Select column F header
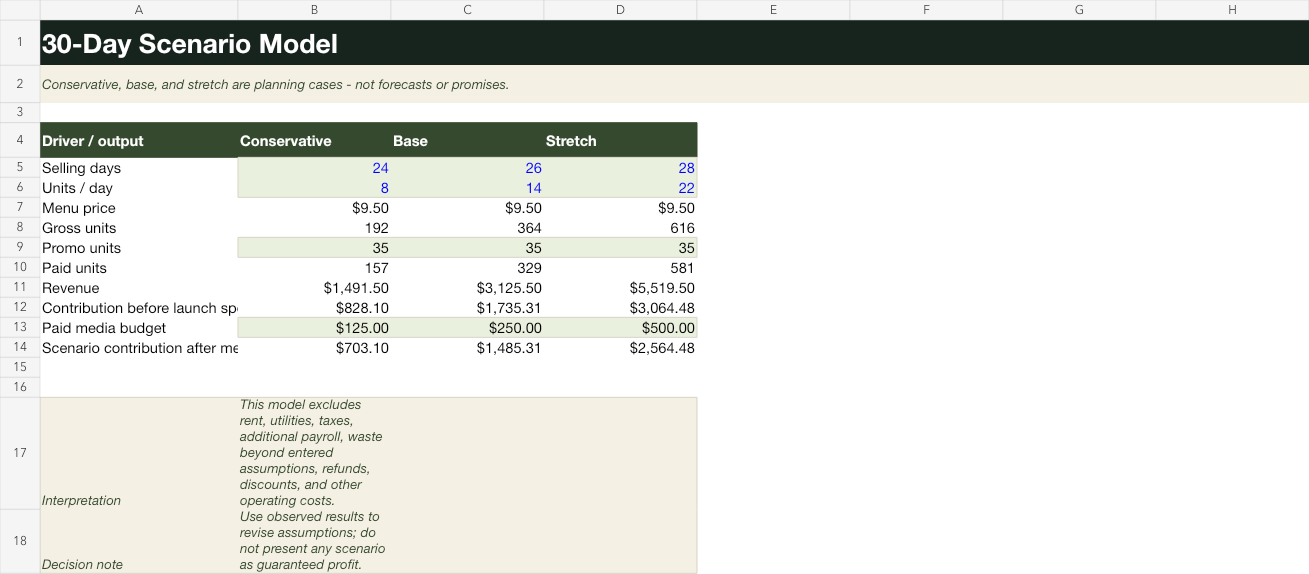 [x=926, y=9]
